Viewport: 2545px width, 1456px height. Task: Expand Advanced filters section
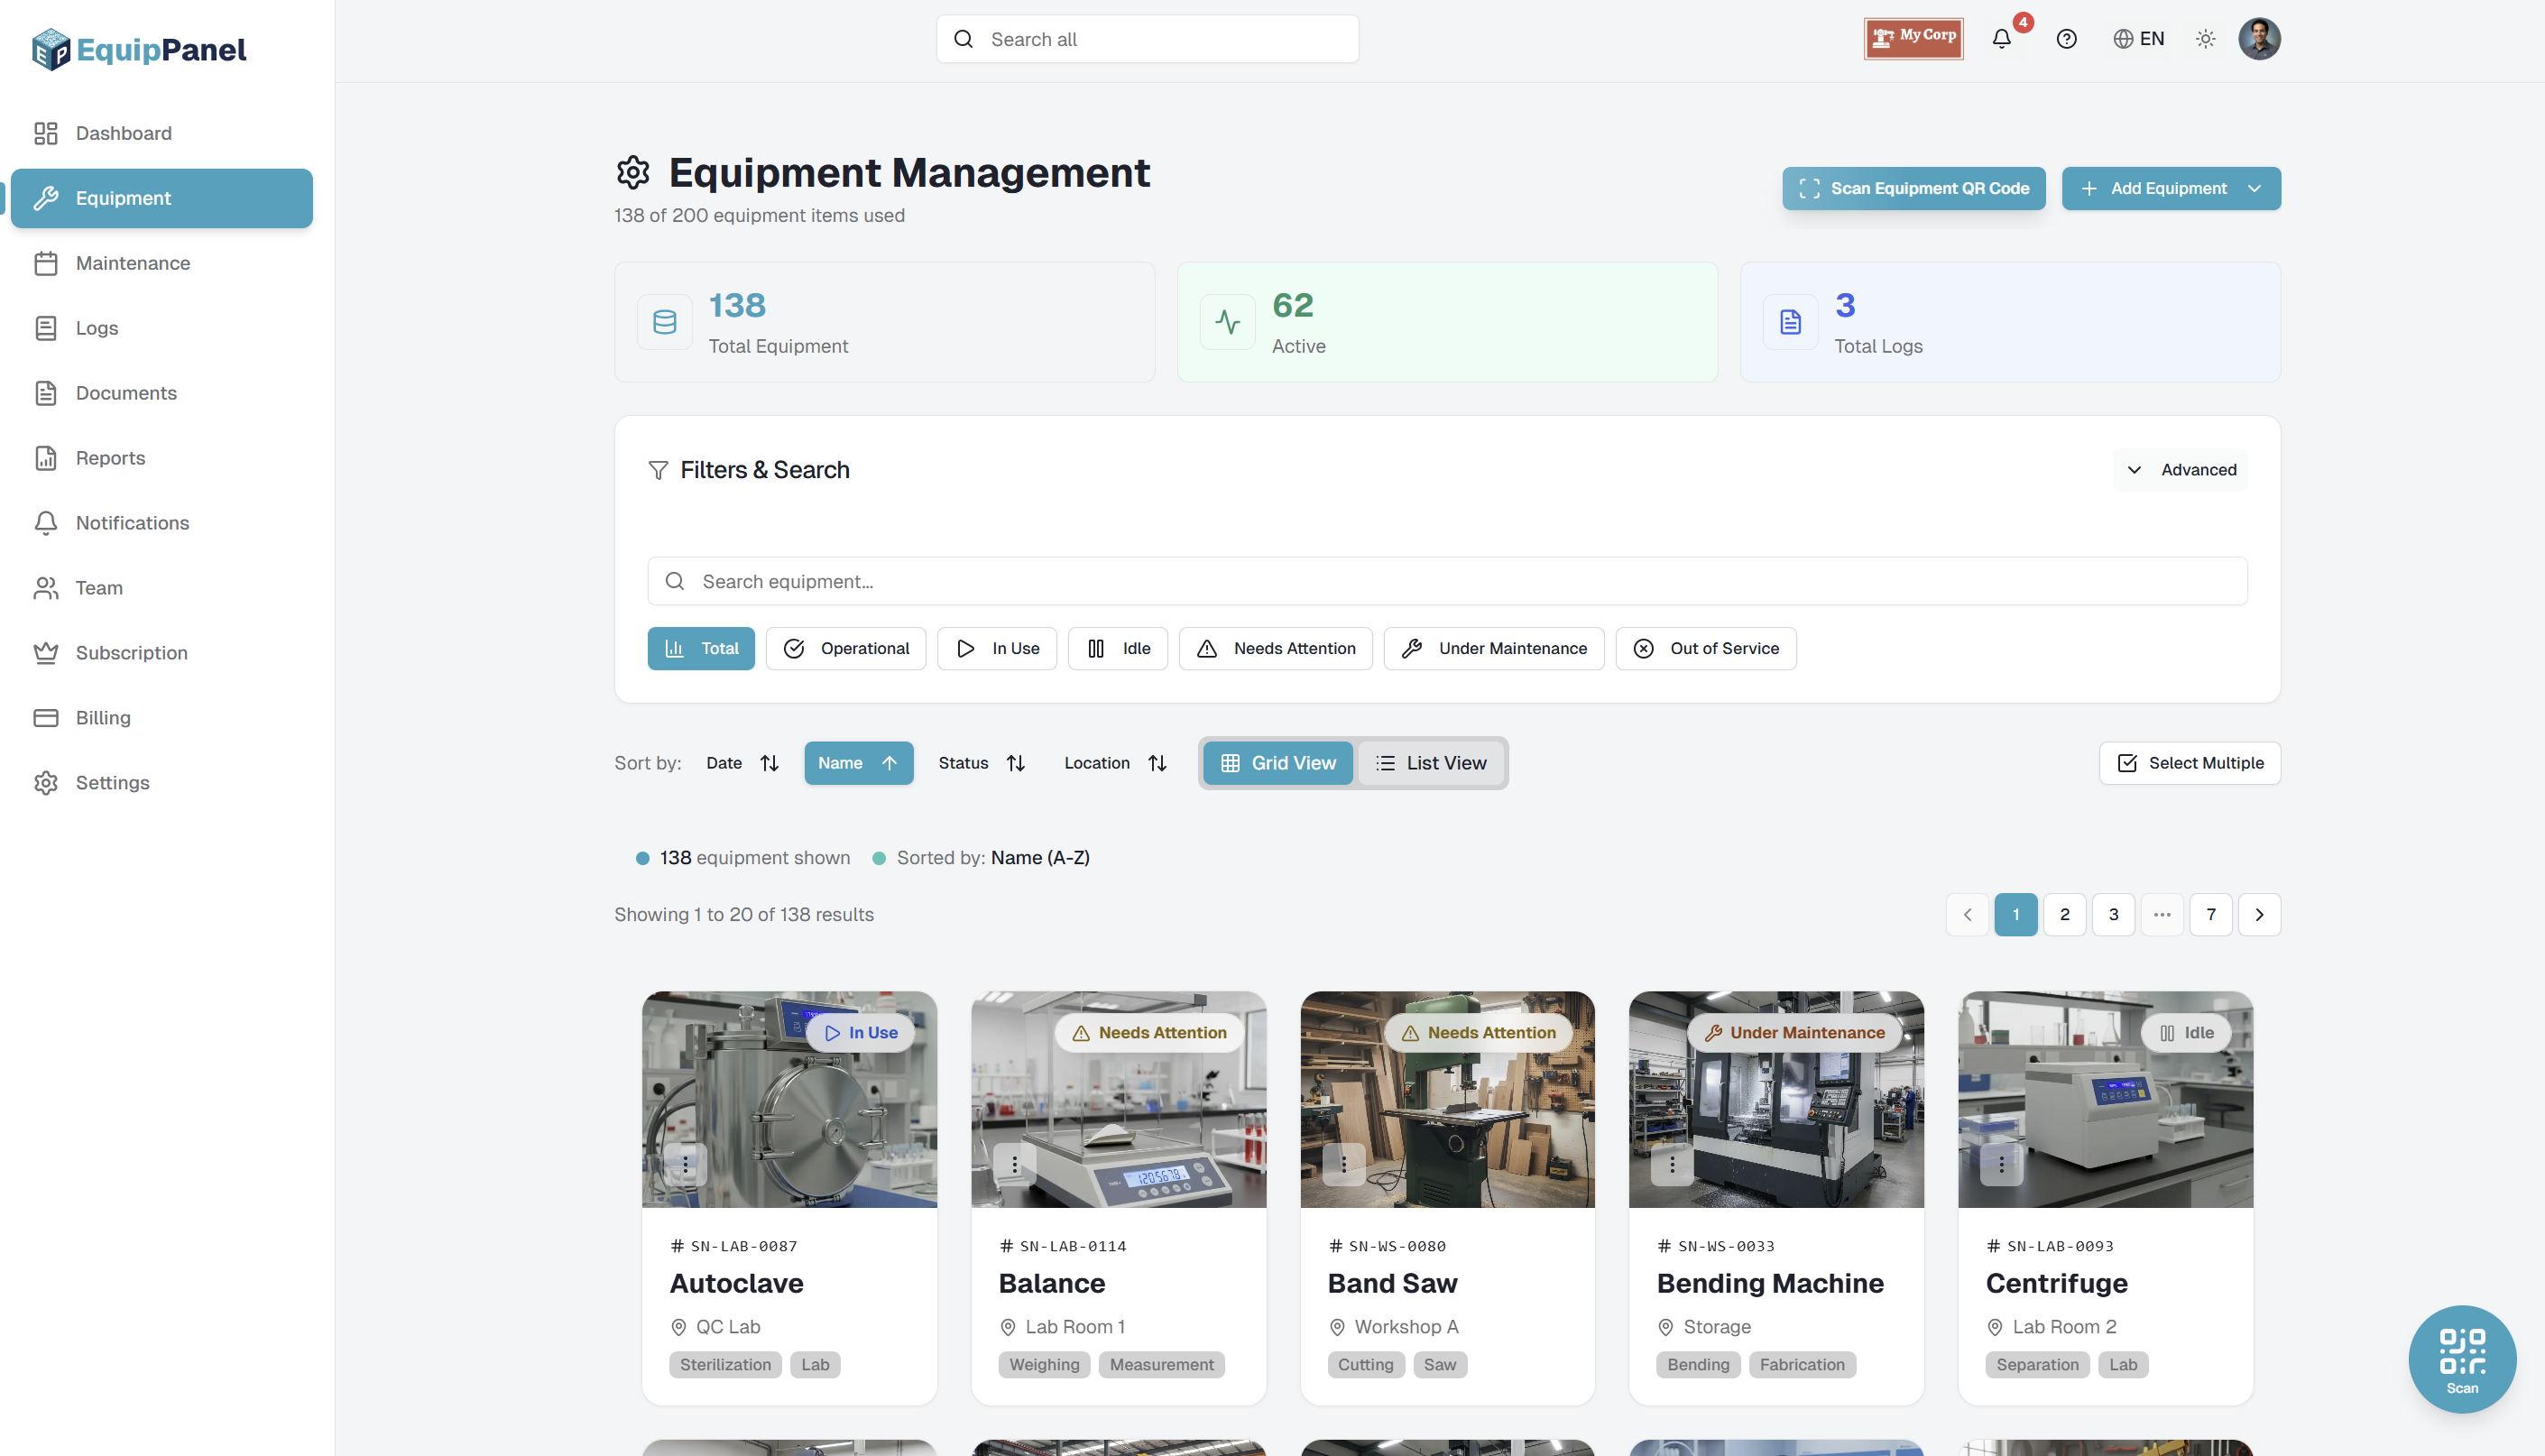coord(2181,470)
